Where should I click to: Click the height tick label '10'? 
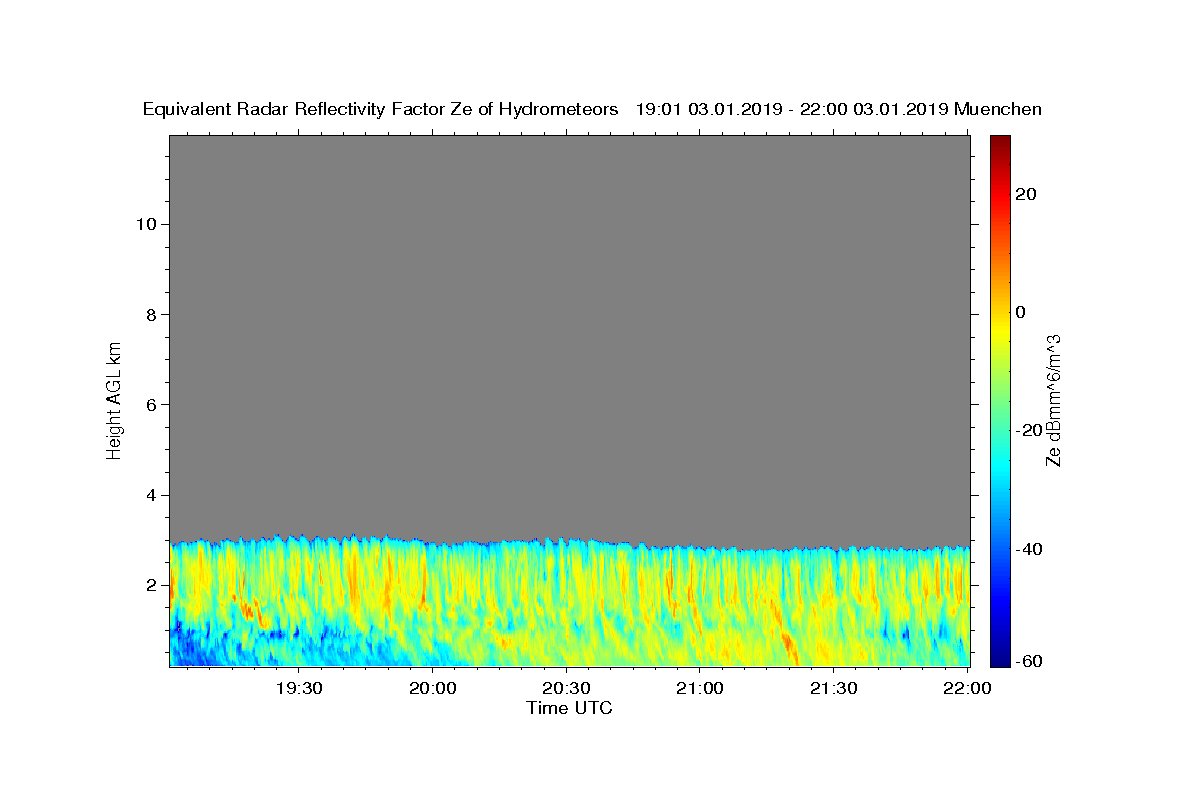click(145, 224)
